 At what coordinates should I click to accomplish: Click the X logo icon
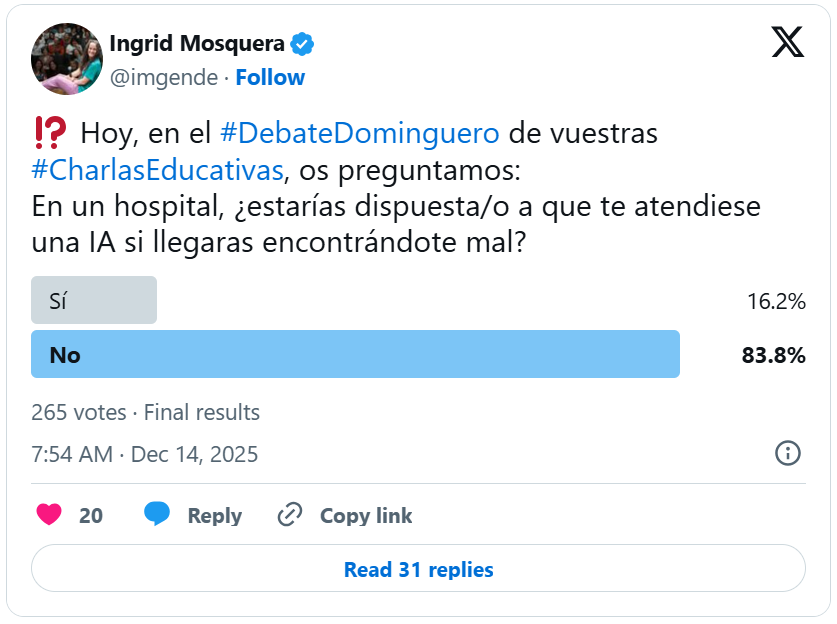[788, 42]
